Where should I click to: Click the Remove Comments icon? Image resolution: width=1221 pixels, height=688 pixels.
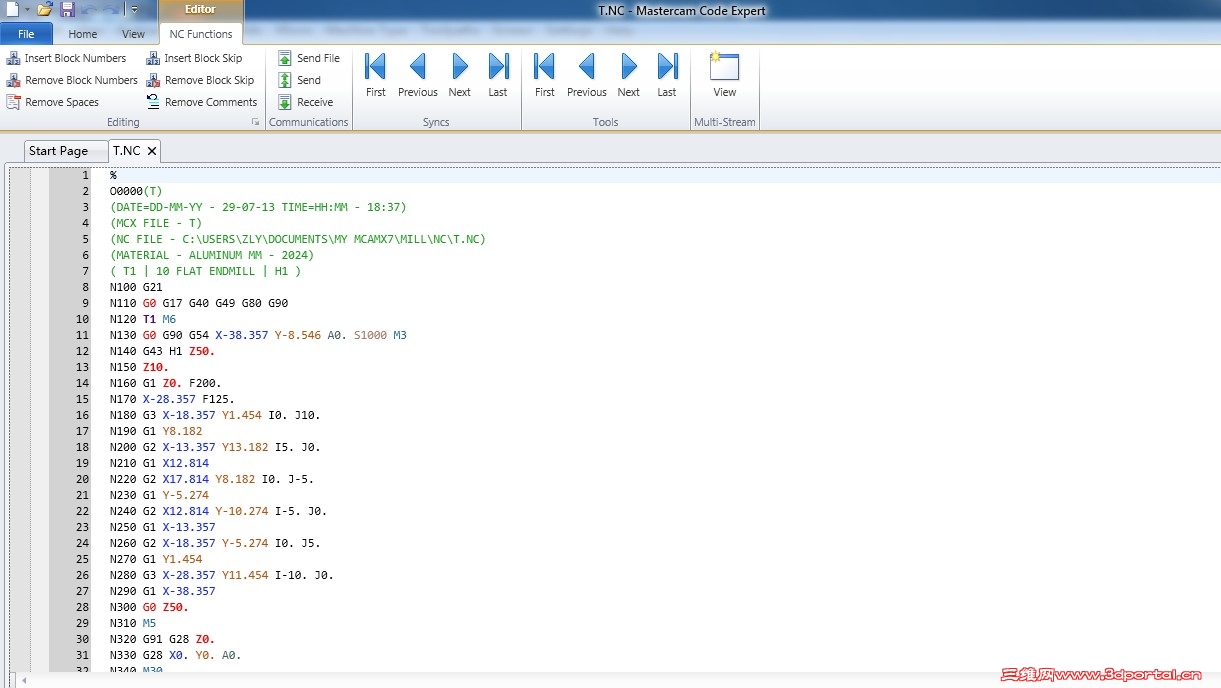click(x=153, y=102)
